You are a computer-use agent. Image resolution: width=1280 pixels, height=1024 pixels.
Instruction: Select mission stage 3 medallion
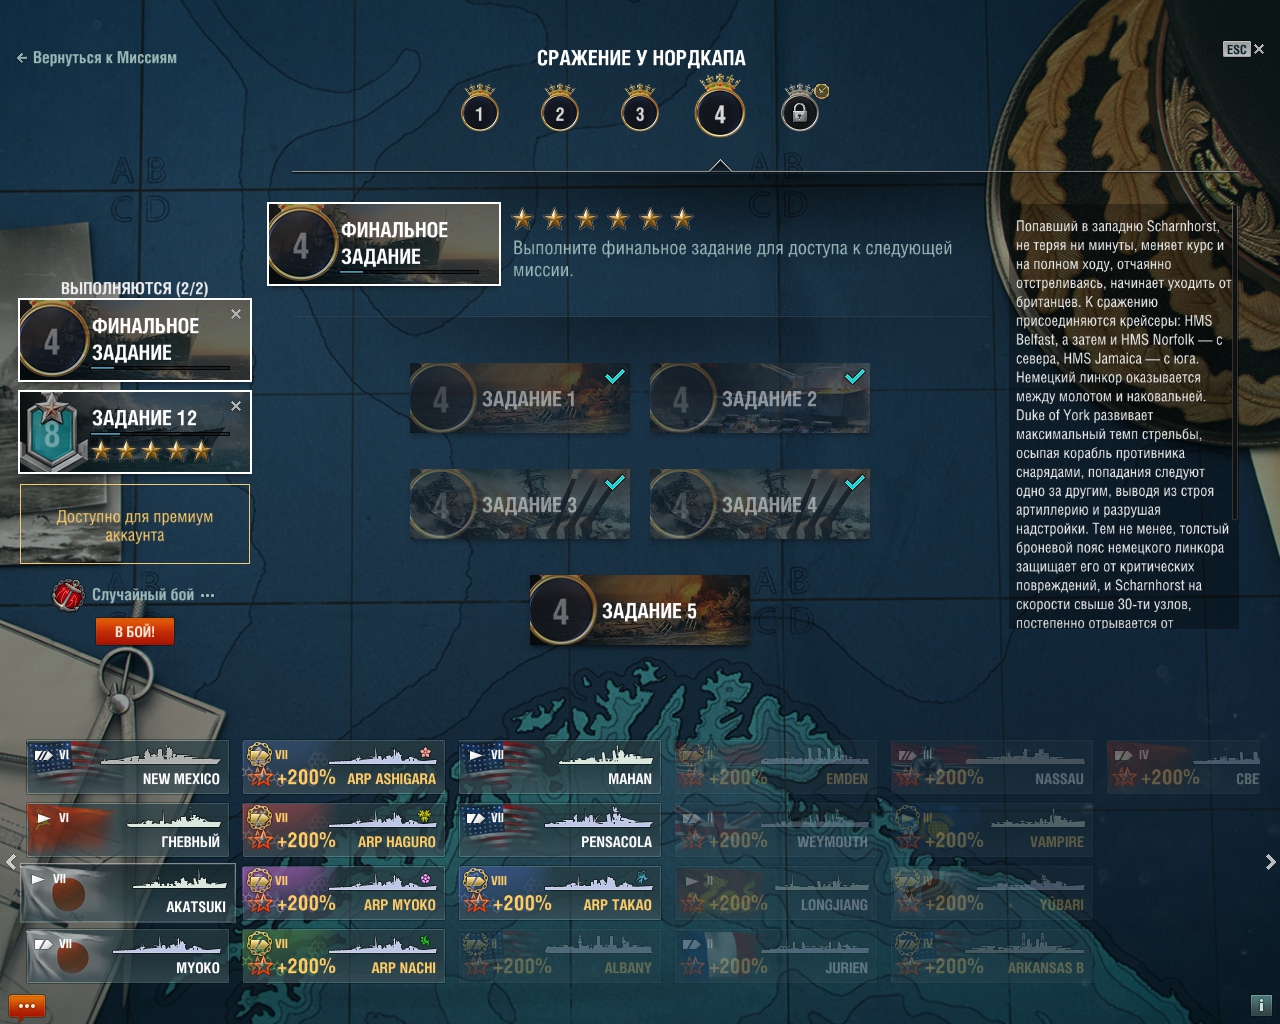(640, 113)
